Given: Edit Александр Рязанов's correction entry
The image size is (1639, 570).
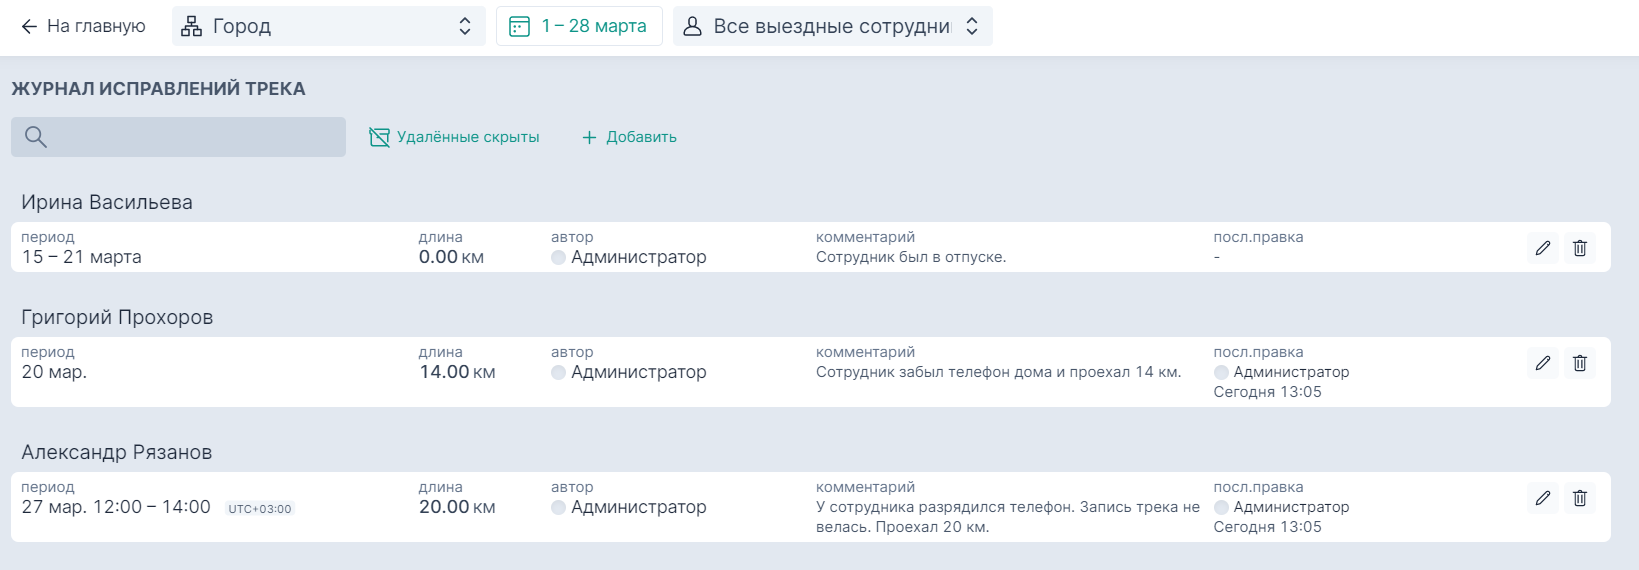Looking at the screenshot, I should pyautogui.click(x=1543, y=498).
